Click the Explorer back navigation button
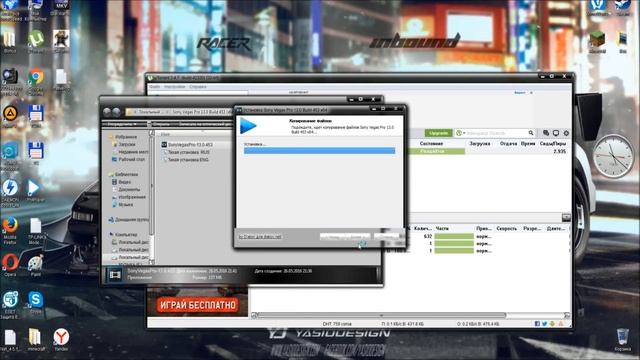Viewport: 640px width, 360px height. click(107, 111)
